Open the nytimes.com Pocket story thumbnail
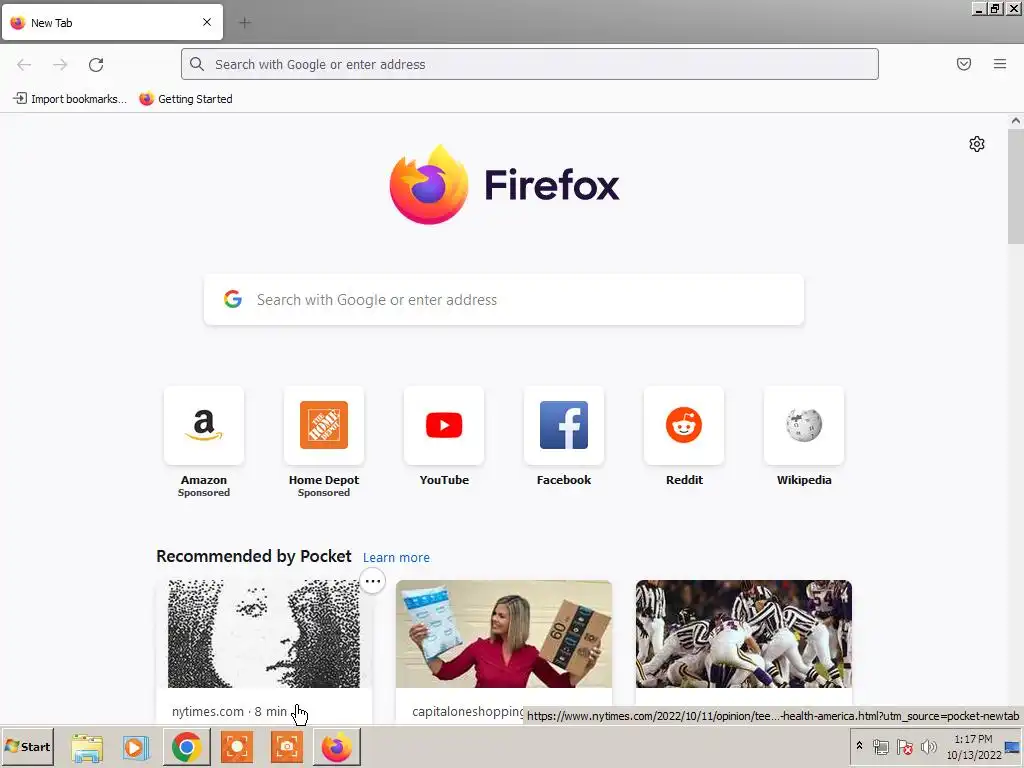Image resolution: width=1024 pixels, height=768 pixels. point(264,633)
